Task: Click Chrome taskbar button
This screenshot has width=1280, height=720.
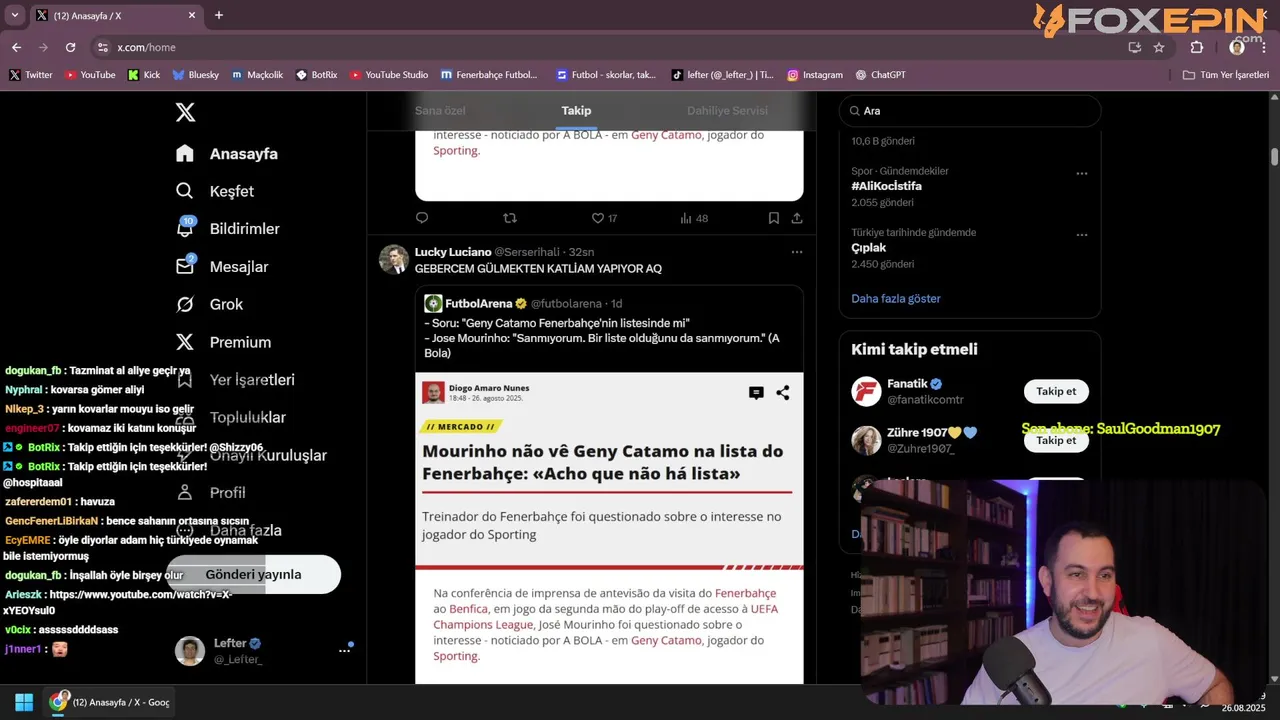Action: [x=111, y=702]
